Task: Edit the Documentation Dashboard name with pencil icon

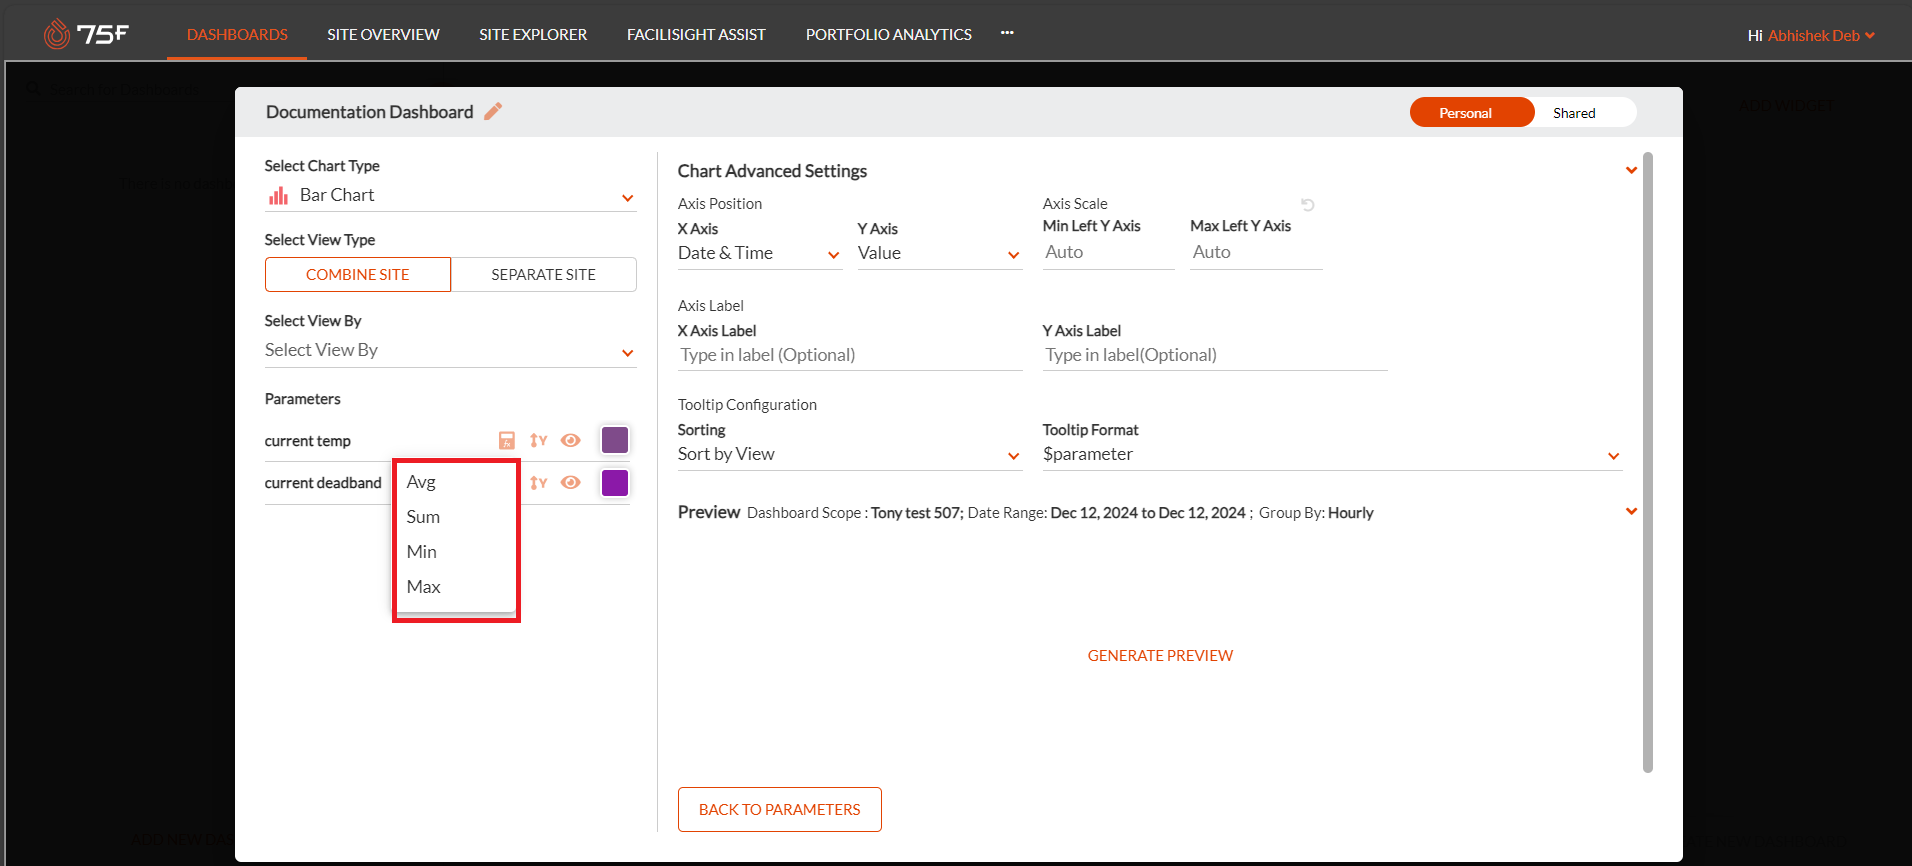Action: 493,111
